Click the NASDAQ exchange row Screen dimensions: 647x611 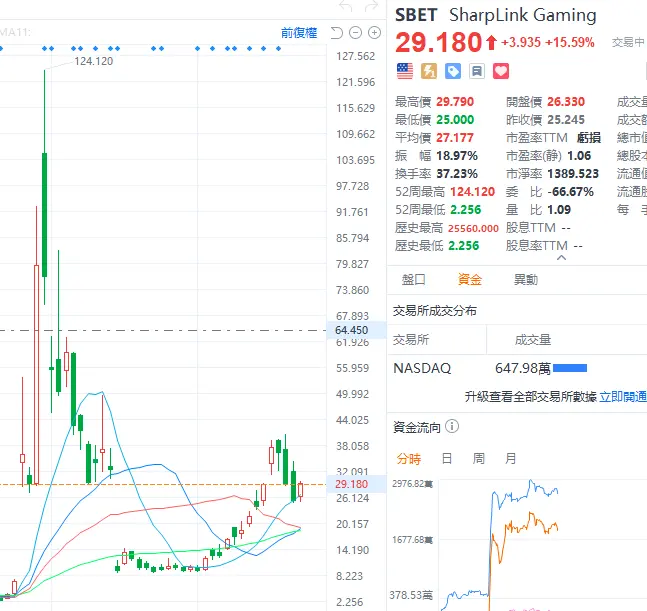pyautogui.click(x=517, y=368)
